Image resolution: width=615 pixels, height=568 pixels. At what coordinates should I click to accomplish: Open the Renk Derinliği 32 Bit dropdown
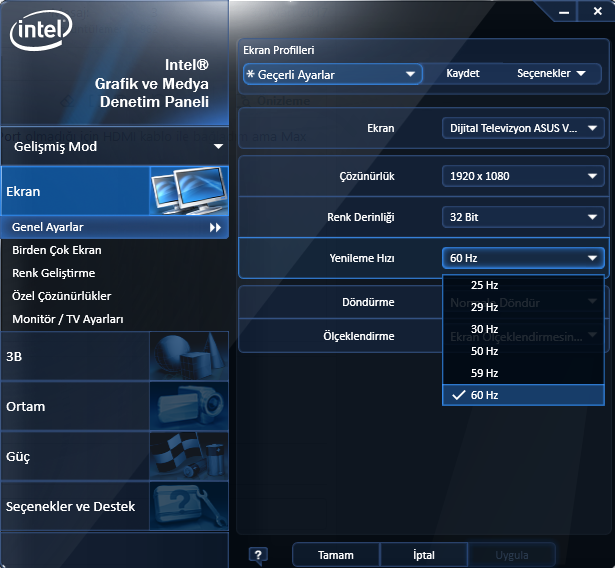point(523,217)
